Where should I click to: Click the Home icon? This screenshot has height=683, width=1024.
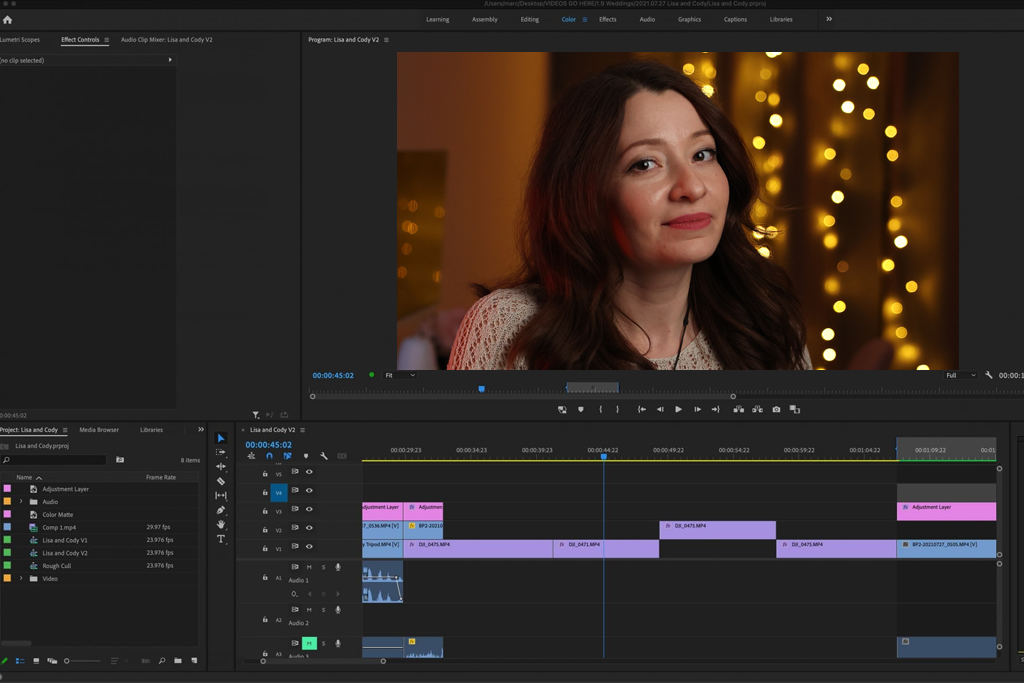click(7, 20)
